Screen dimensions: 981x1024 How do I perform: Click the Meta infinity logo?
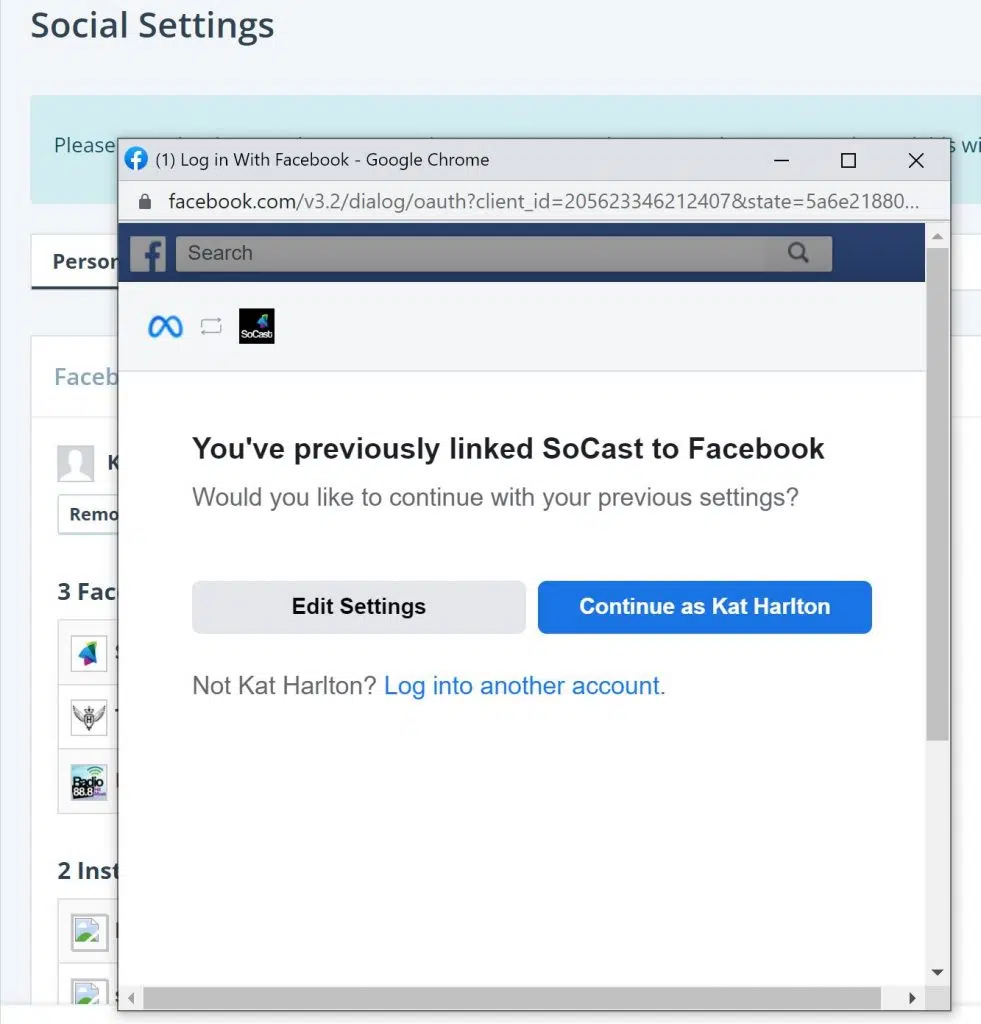(x=165, y=326)
